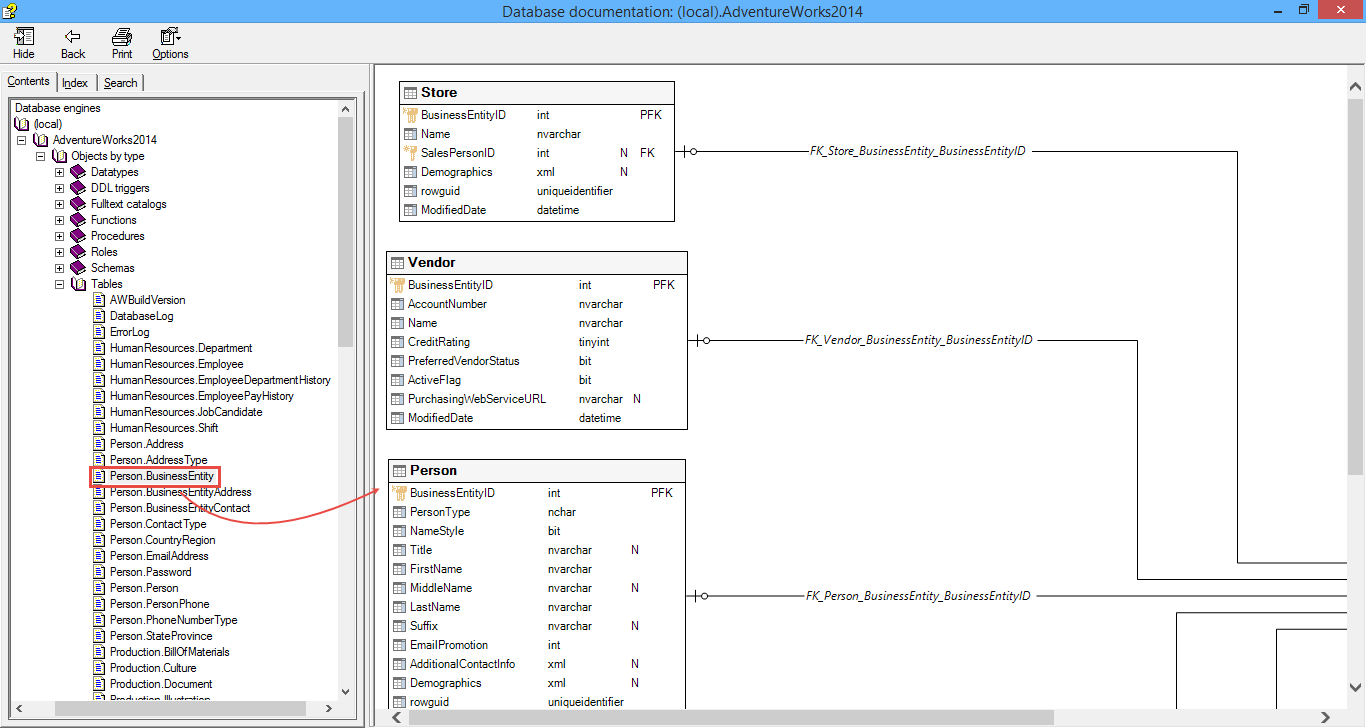Click the AdditionalContactInfo column name

pyautogui.click(x=462, y=664)
